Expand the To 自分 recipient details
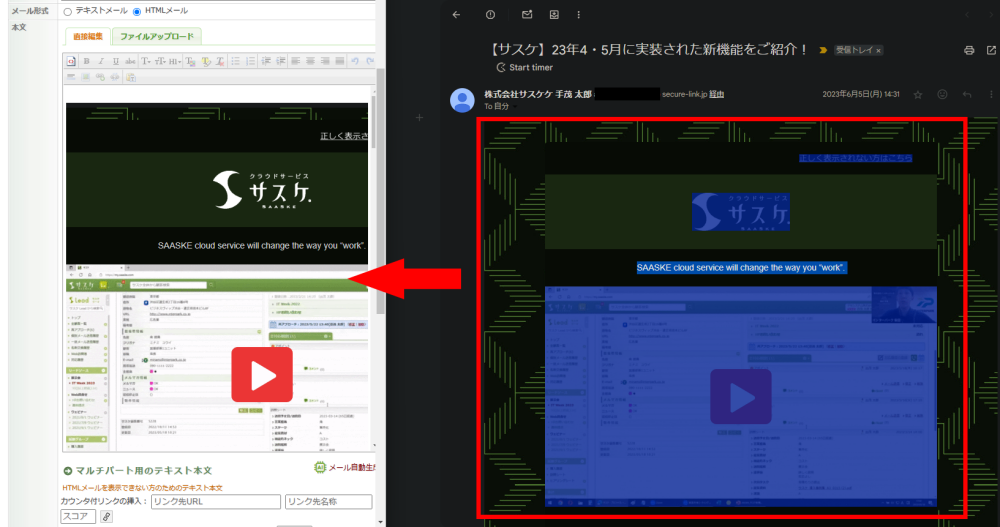The height and width of the screenshot is (527, 1000). pos(515,107)
